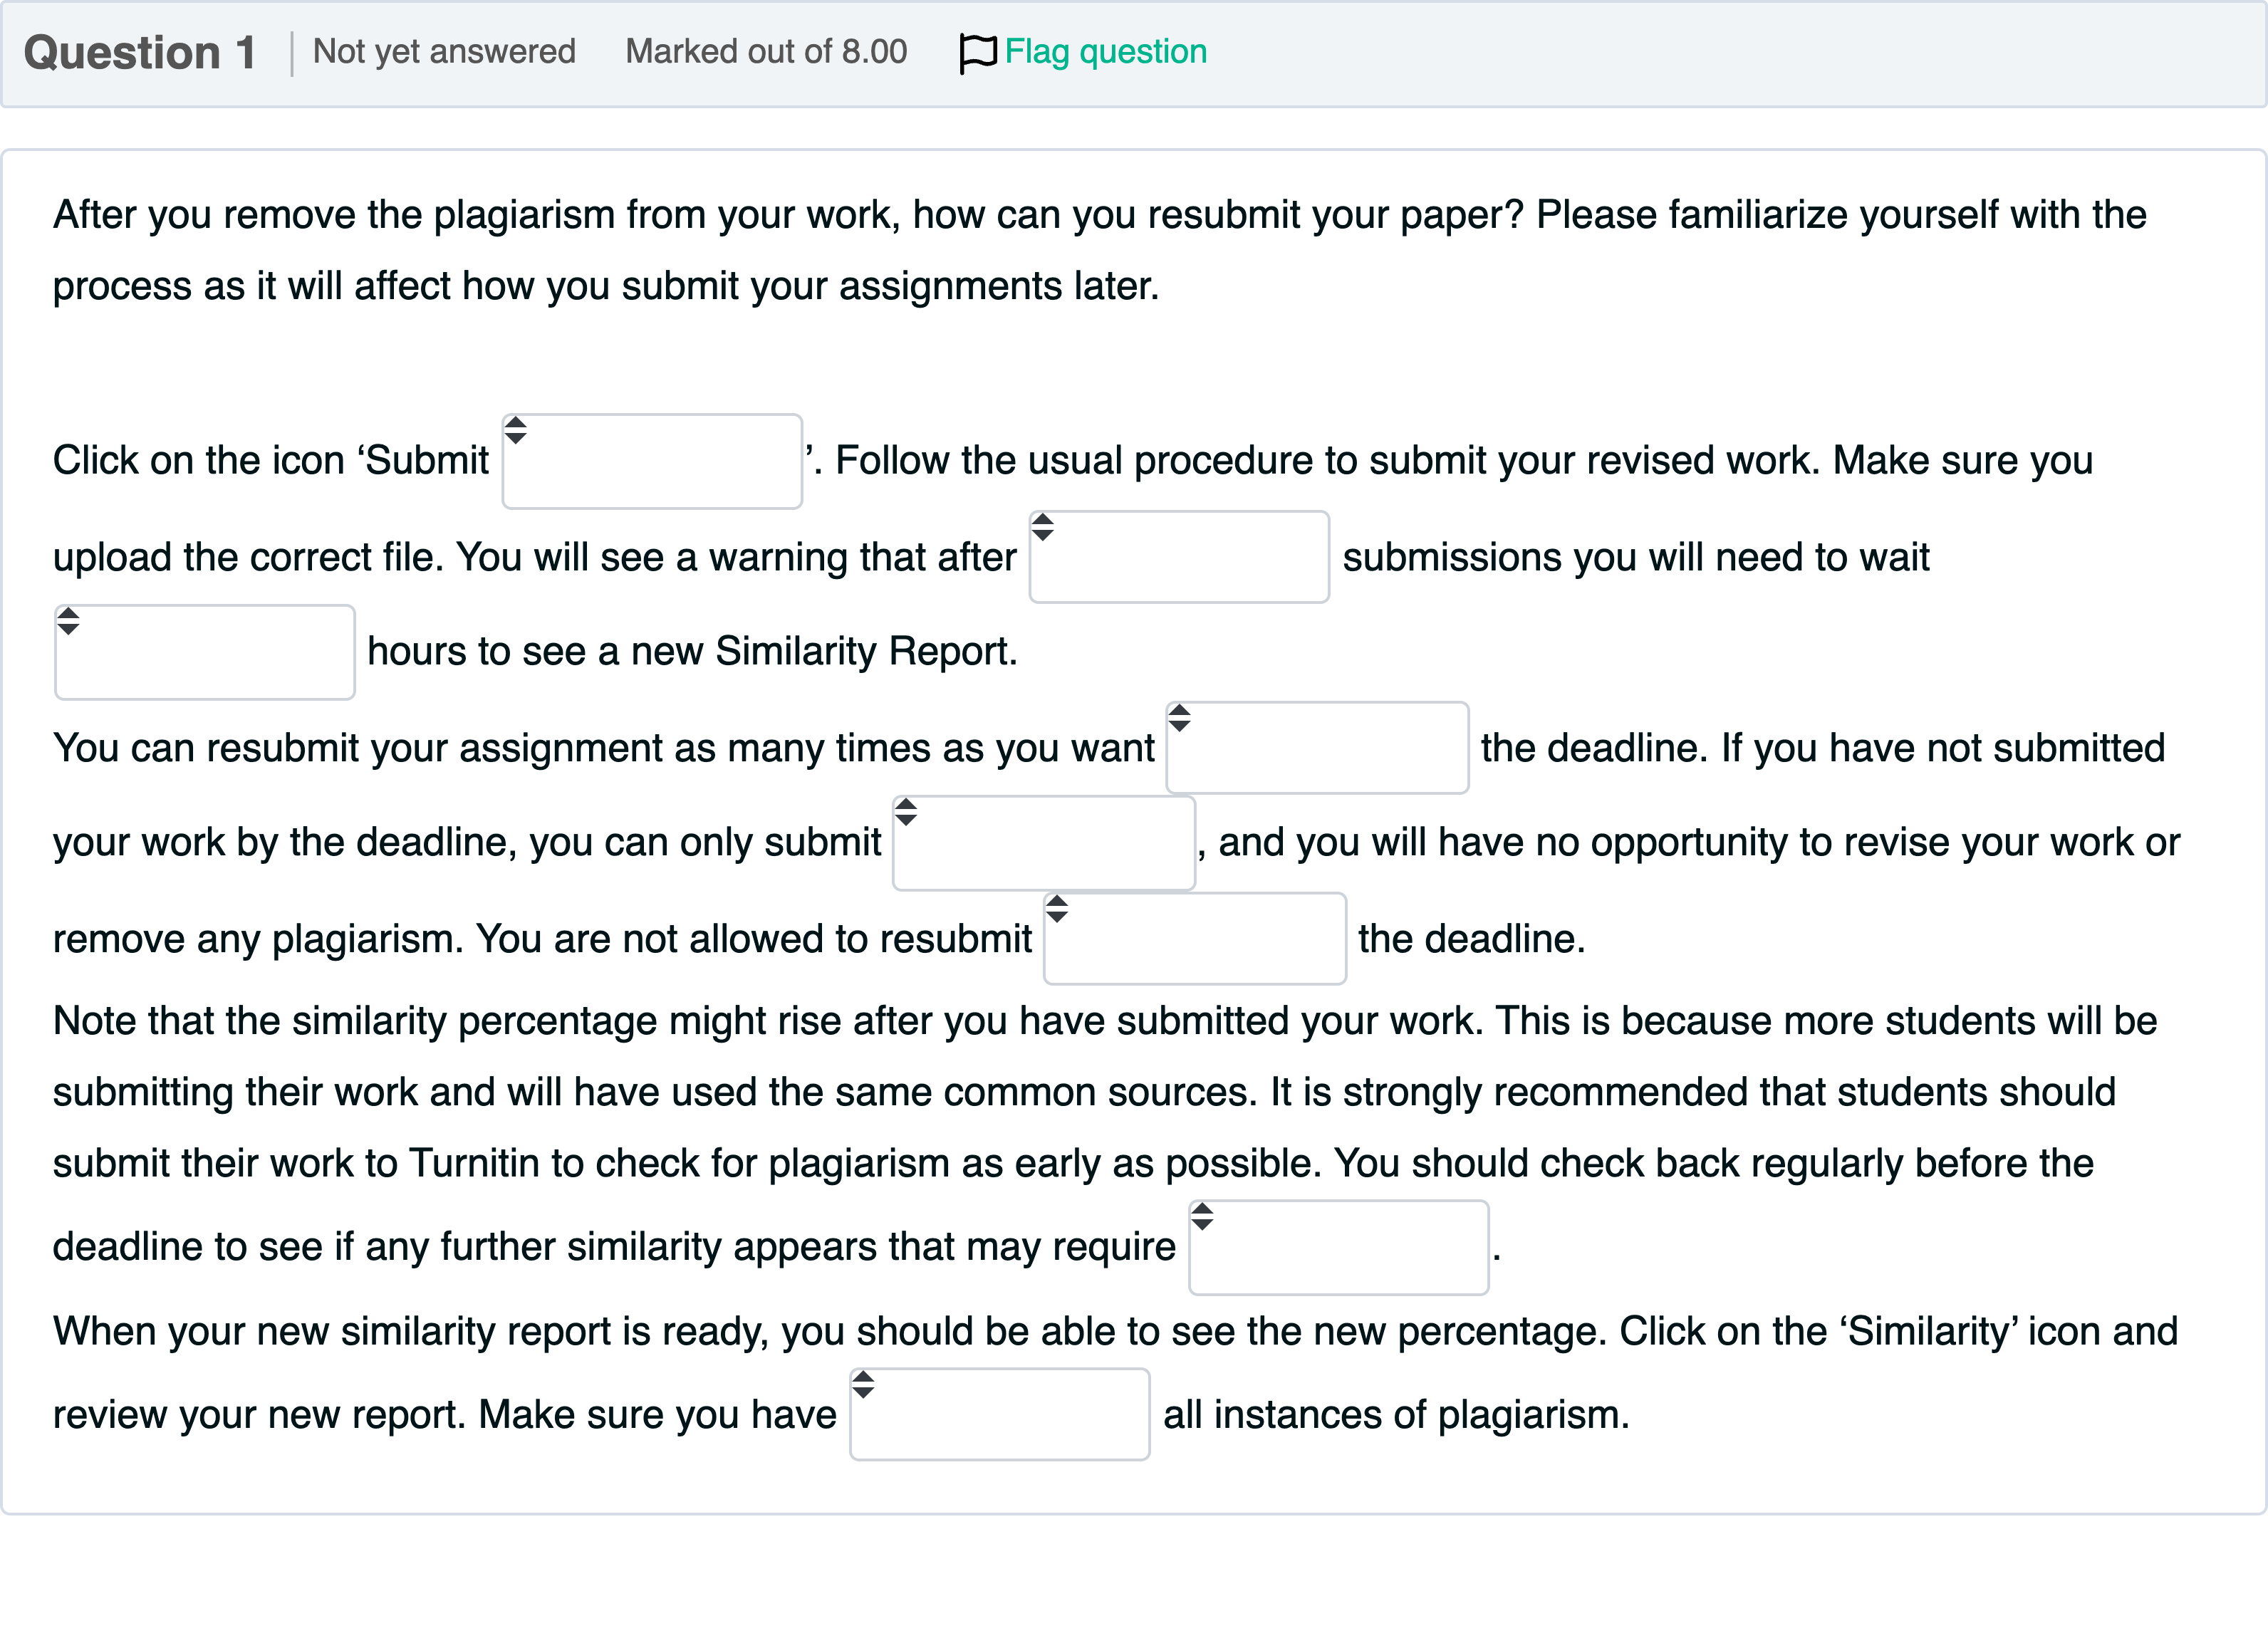This screenshot has width=2268, height=1638.
Task: Click the 'Not yet answered' status text
Action: pyautogui.click(x=444, y=52)
